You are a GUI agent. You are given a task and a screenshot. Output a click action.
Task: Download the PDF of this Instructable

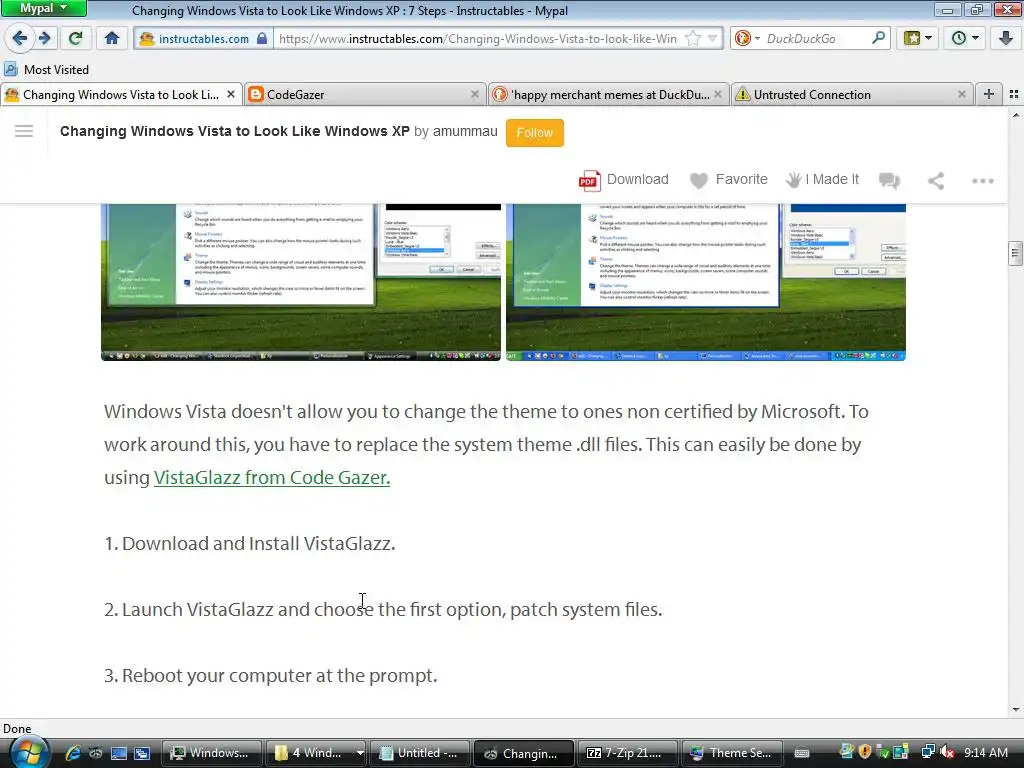pyautogui.click(x=624, y=180)
